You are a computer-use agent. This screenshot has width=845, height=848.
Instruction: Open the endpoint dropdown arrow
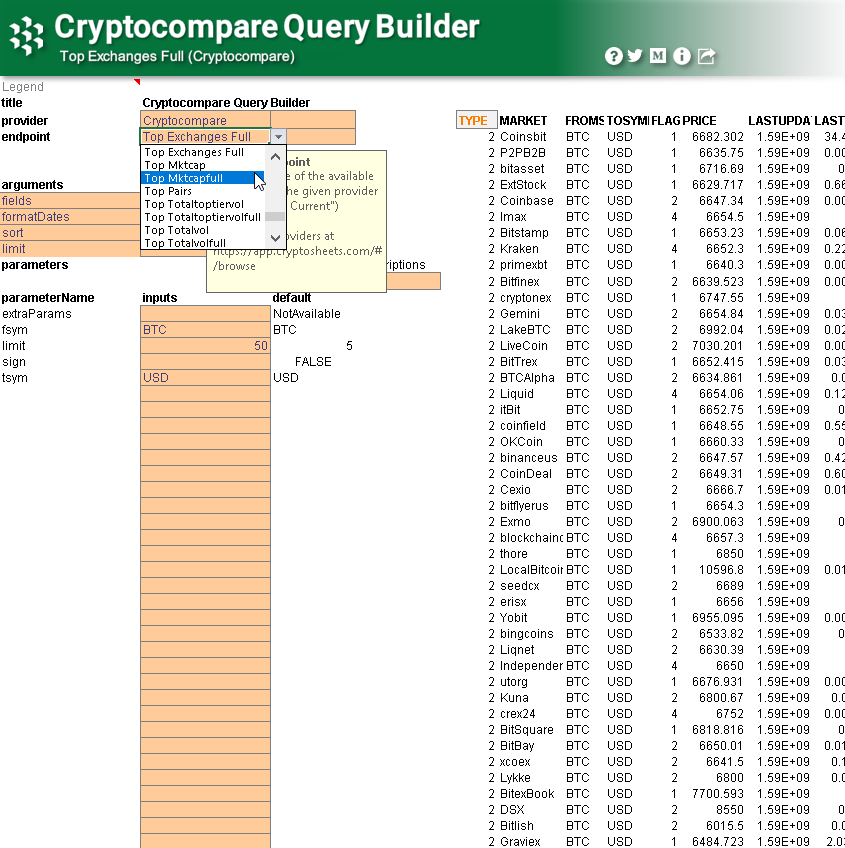pos(278,136)
